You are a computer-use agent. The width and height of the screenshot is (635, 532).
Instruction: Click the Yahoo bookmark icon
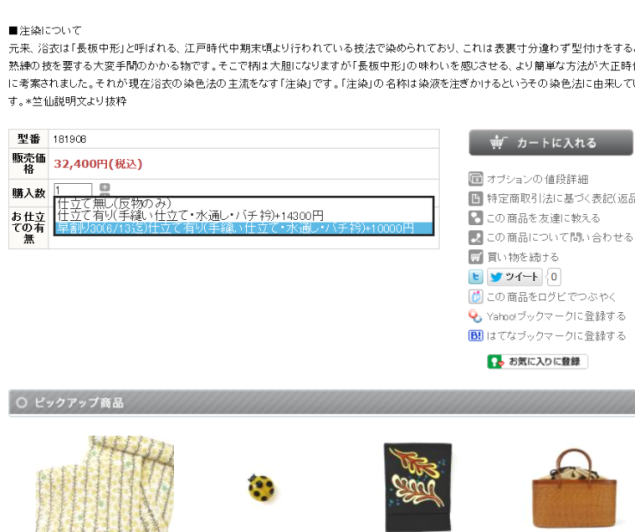475,316
